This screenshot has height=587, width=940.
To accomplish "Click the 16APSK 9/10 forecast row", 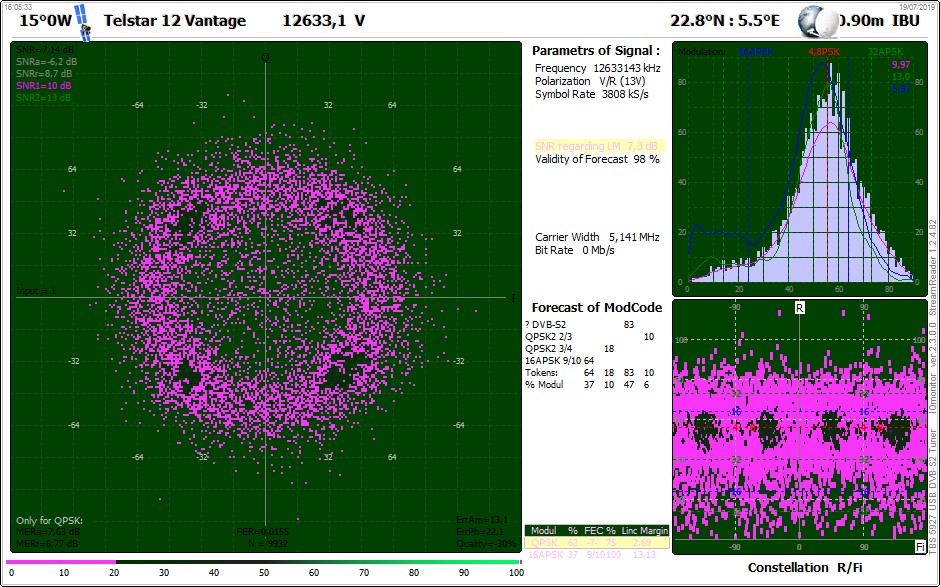I will point(559,361).
